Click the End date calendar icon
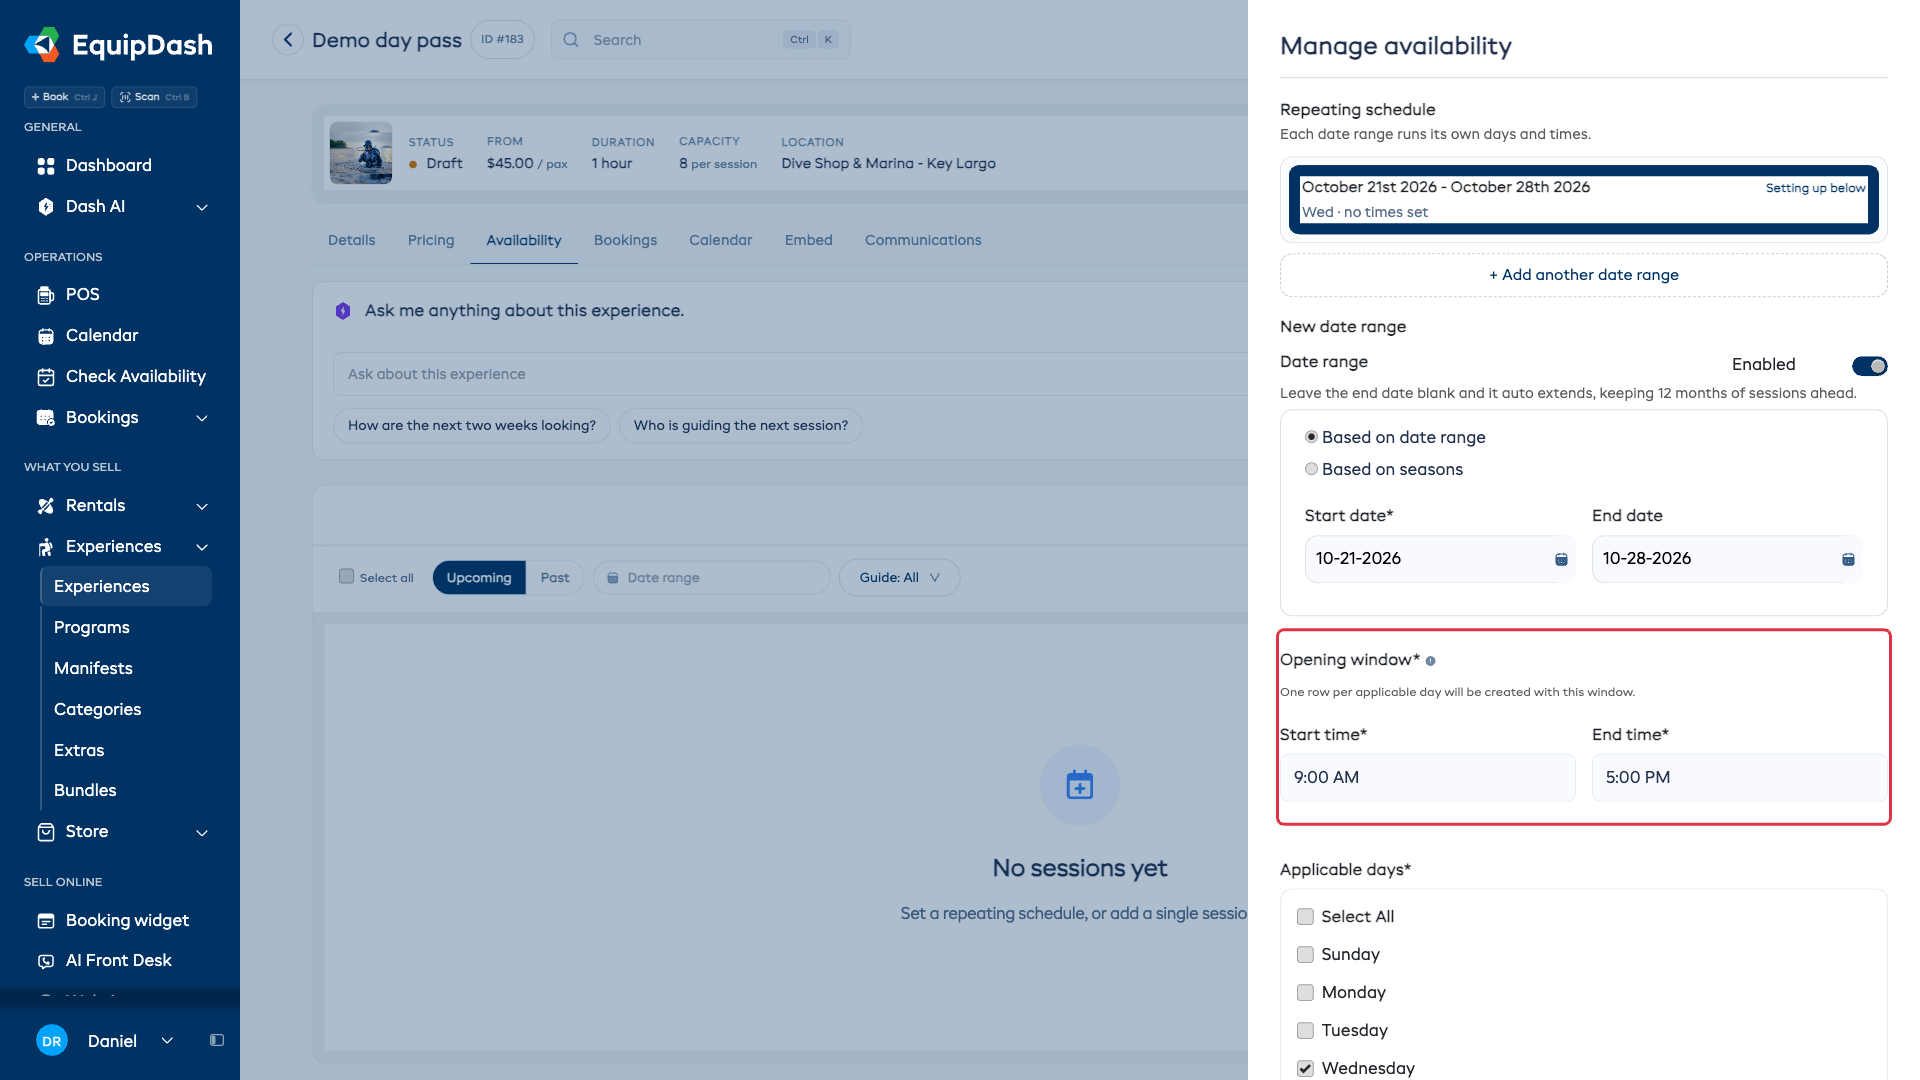 click(1848, 559)
